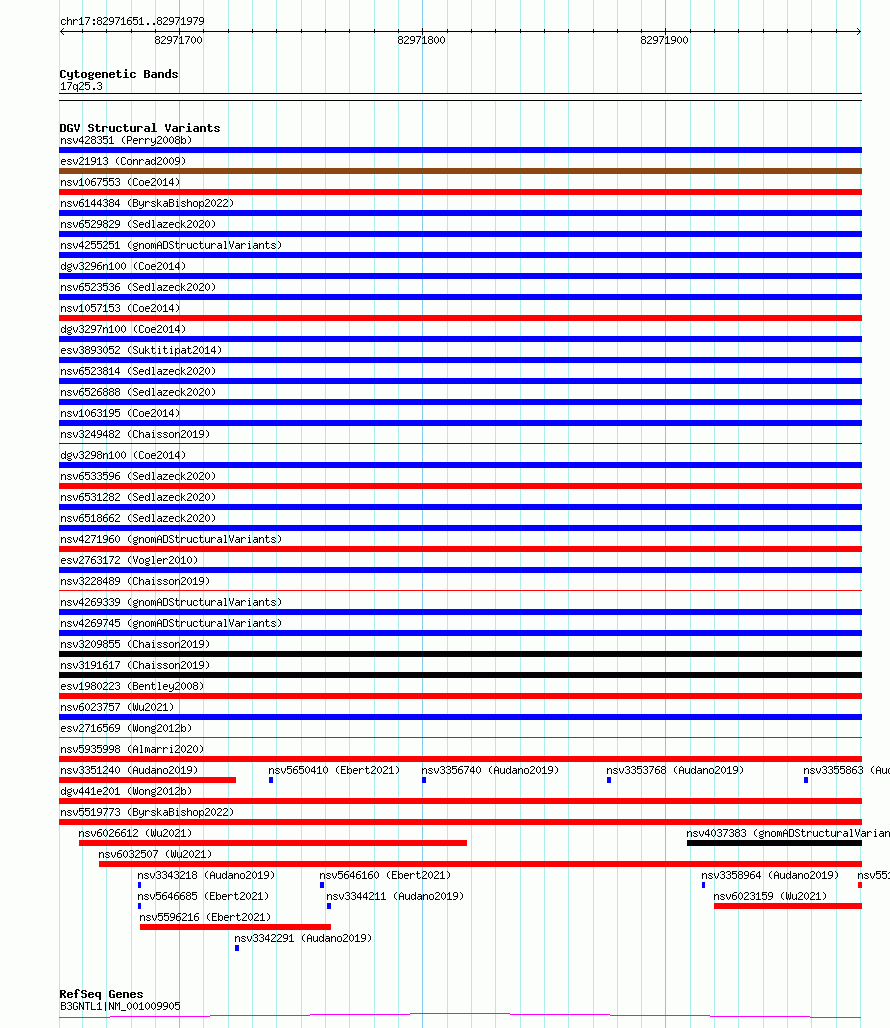Viewport: 890px width, 1028px height.
Task: Click esv2716569 (Wong2012b) label
Action: pos(126,728)
